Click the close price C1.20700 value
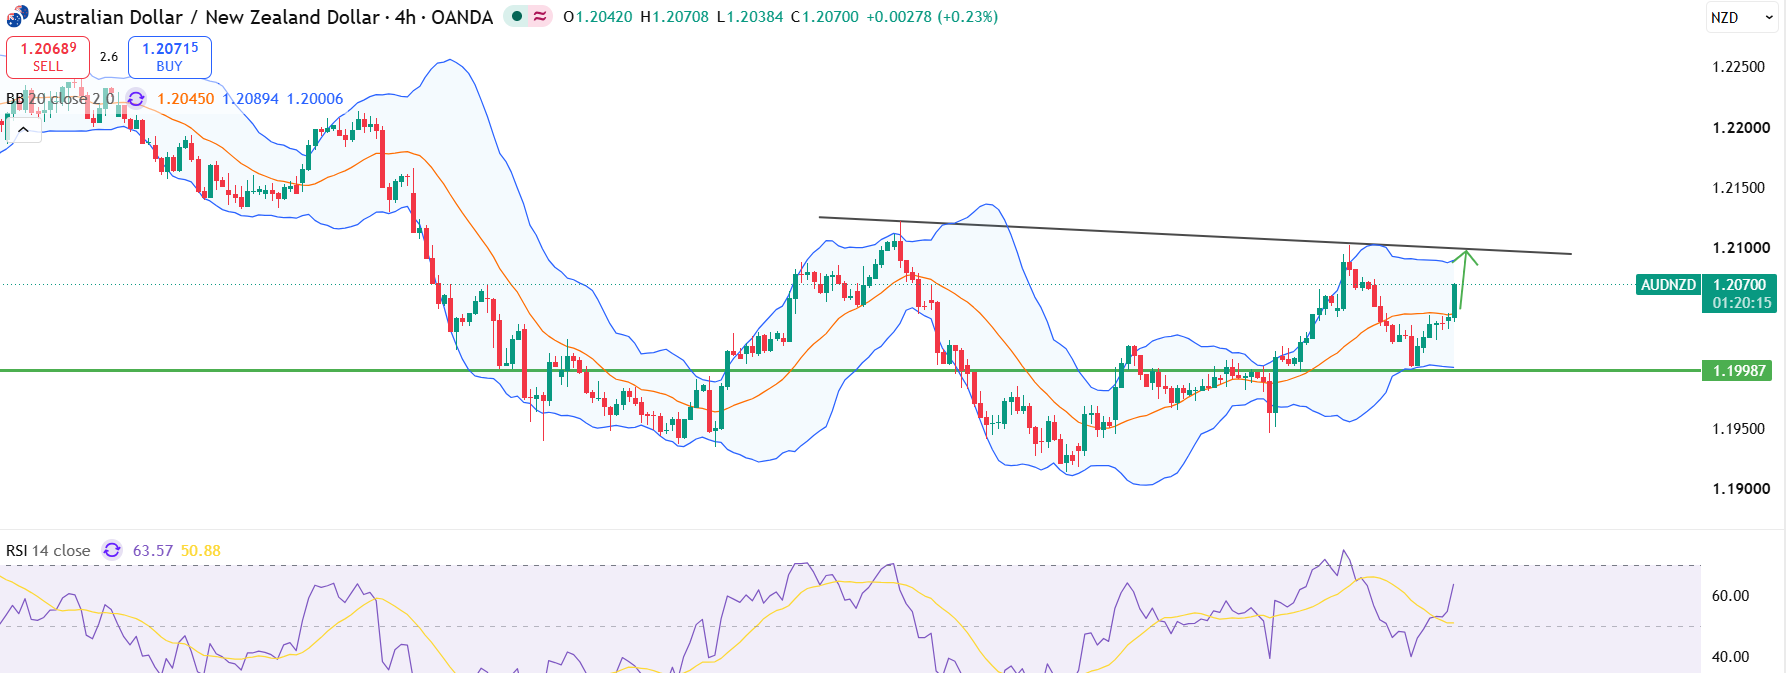The height and width of the screenshot is (673, 1786). [x=824, y=17]
